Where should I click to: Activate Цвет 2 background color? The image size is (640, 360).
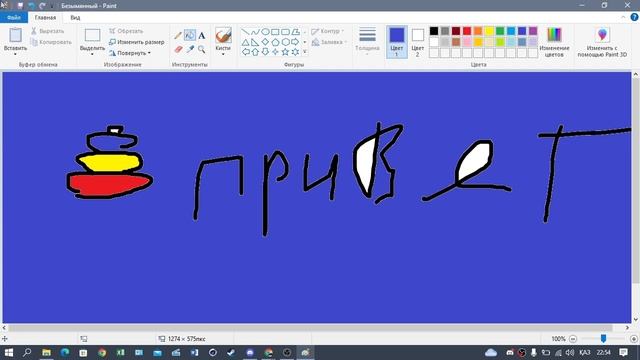pyautogui.click(x=418, y=42)
